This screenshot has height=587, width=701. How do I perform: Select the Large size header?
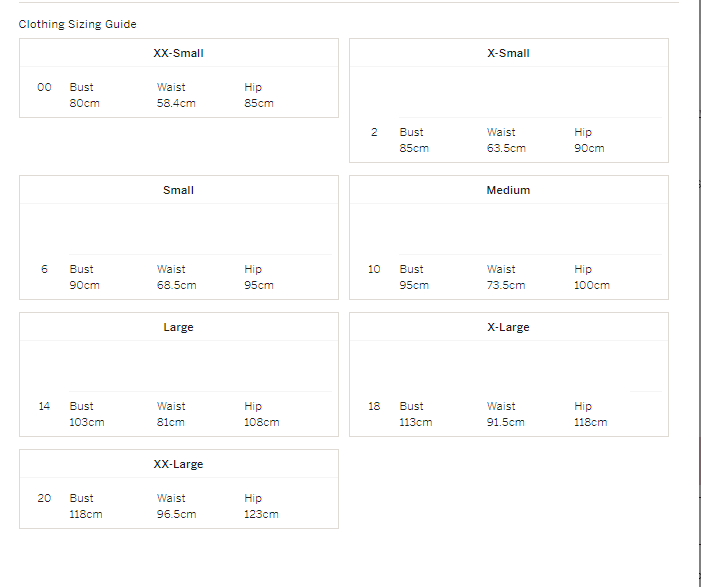pos(178,327)
